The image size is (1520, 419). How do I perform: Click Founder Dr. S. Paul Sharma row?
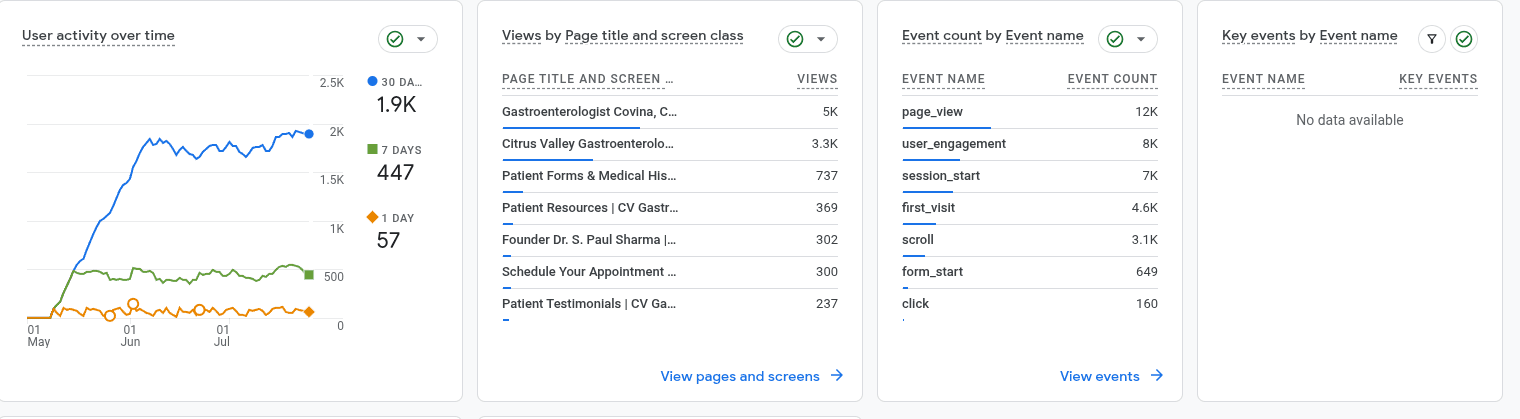tap(670, 240)
